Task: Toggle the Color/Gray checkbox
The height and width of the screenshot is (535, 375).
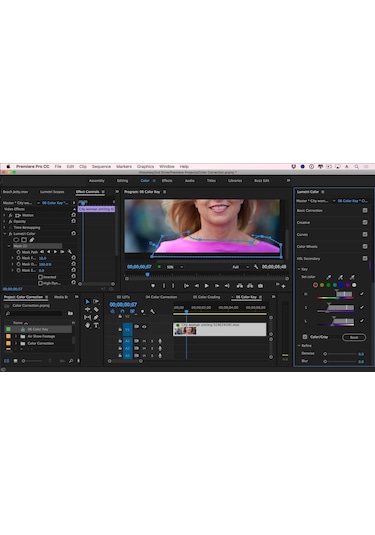Action: [x=305, y=337]
